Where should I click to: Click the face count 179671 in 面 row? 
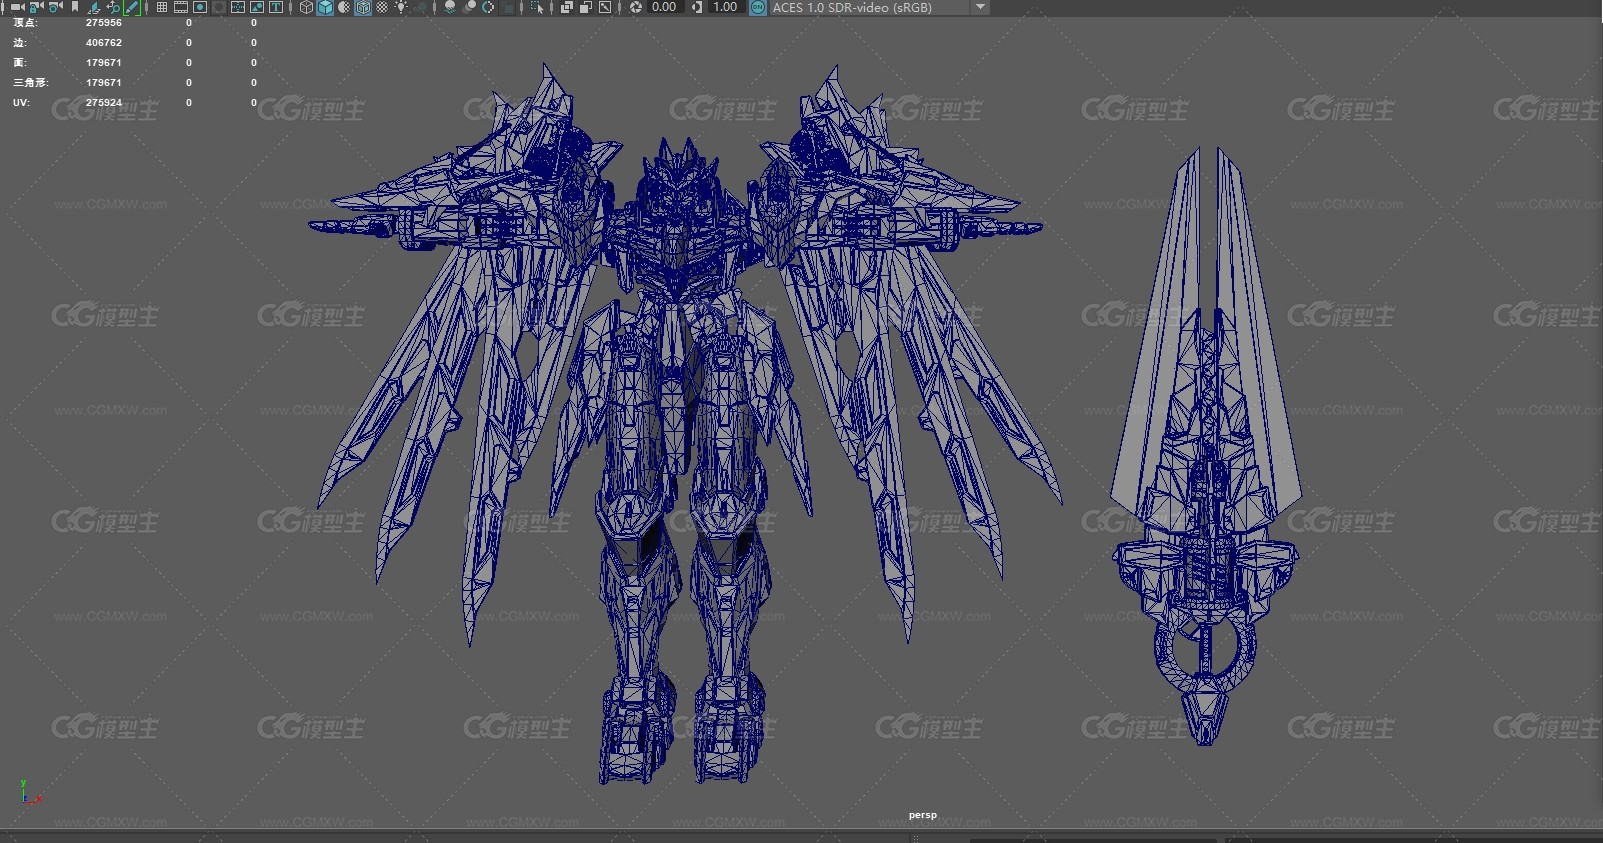[x=104, y=62]
